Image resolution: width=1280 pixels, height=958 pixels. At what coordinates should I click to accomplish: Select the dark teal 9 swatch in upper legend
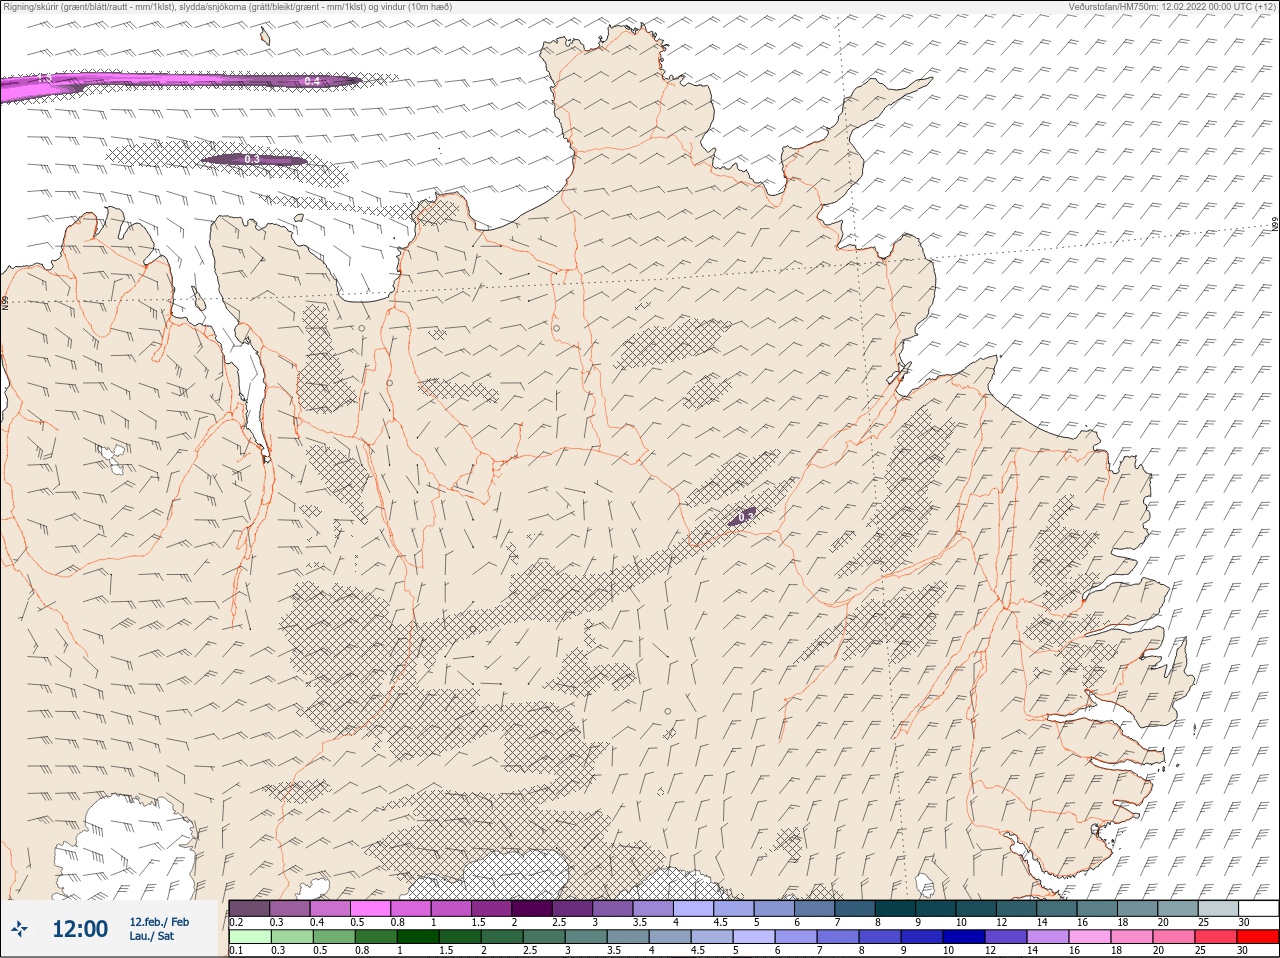936,908
